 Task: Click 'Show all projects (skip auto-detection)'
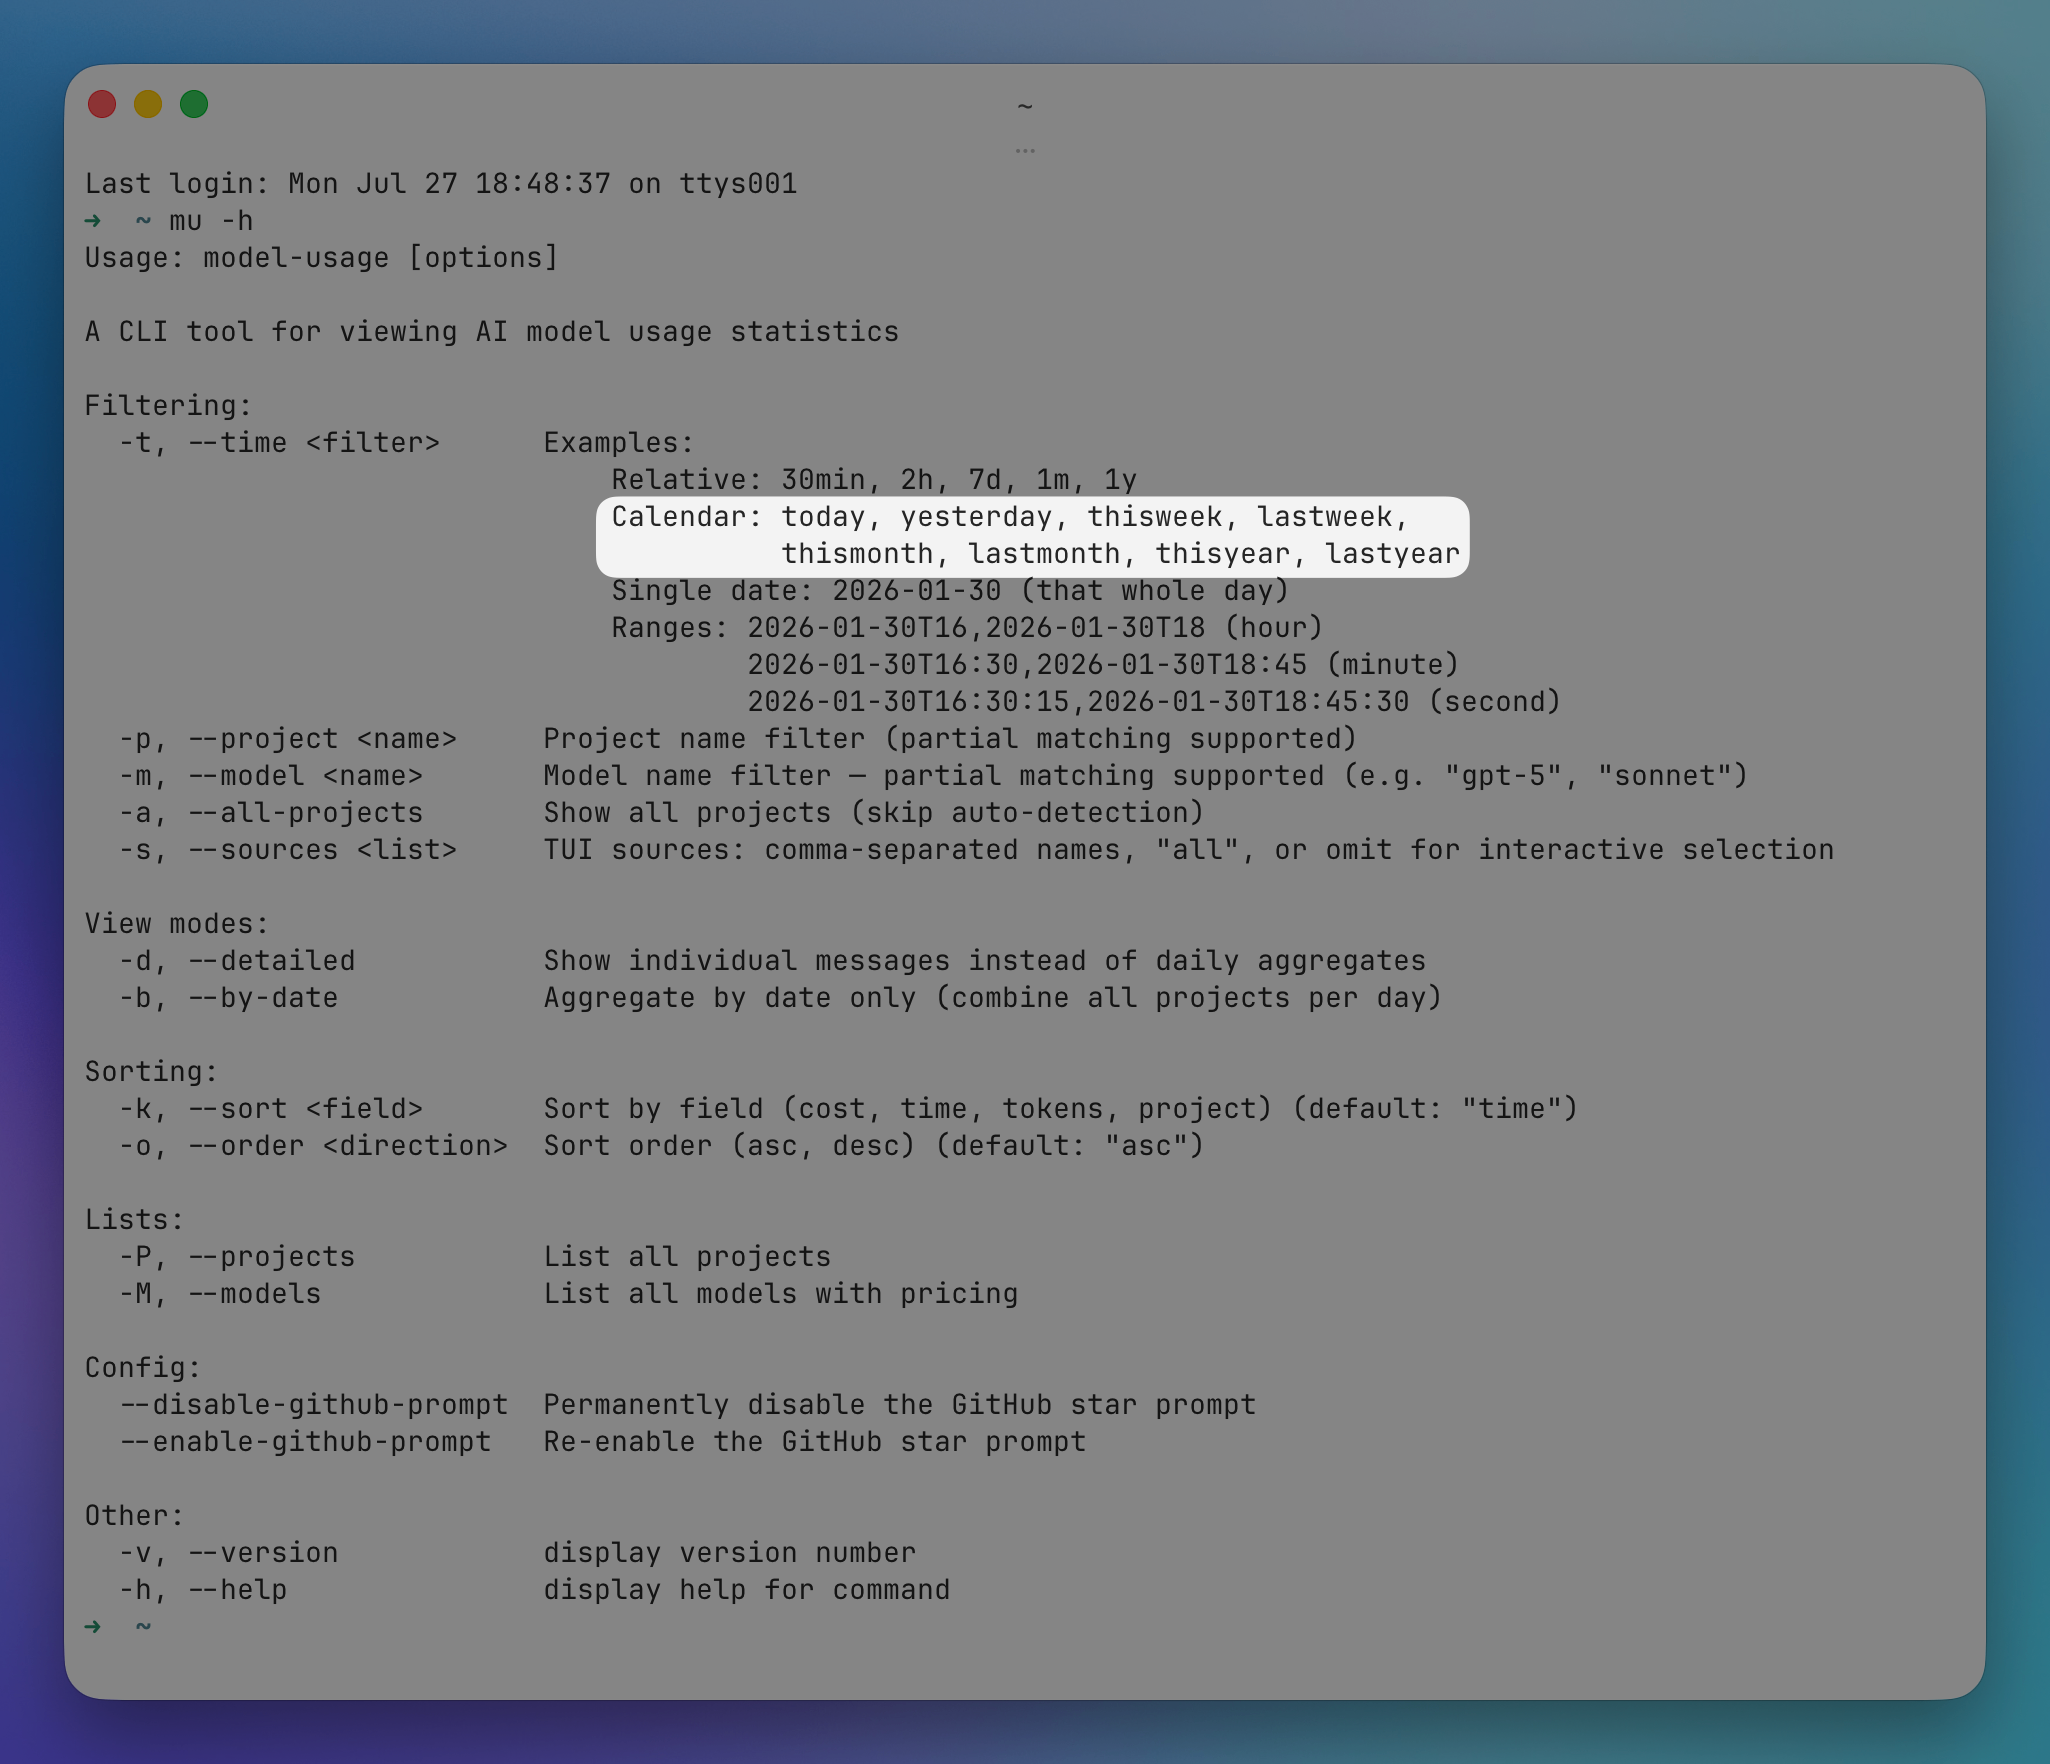[874, 813]
